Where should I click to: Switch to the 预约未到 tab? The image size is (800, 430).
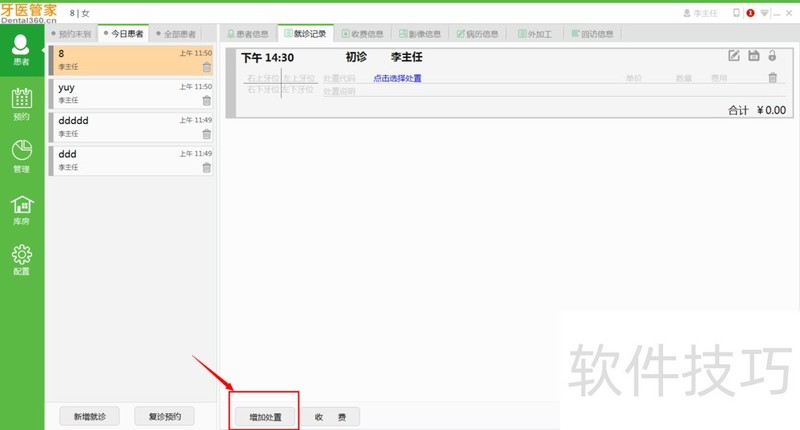click(71, 34)
